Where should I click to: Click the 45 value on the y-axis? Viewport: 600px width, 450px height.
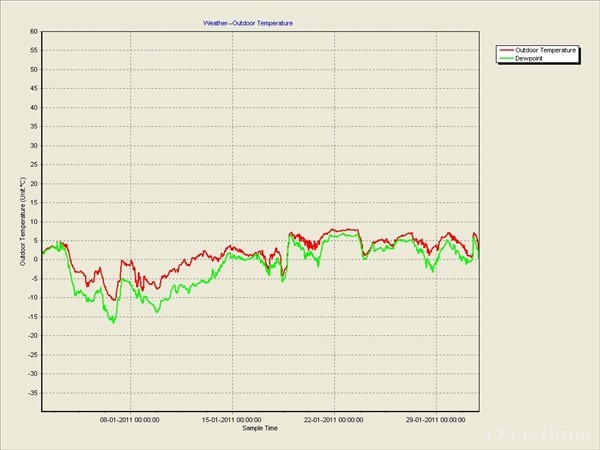click(x=33, y=89)
